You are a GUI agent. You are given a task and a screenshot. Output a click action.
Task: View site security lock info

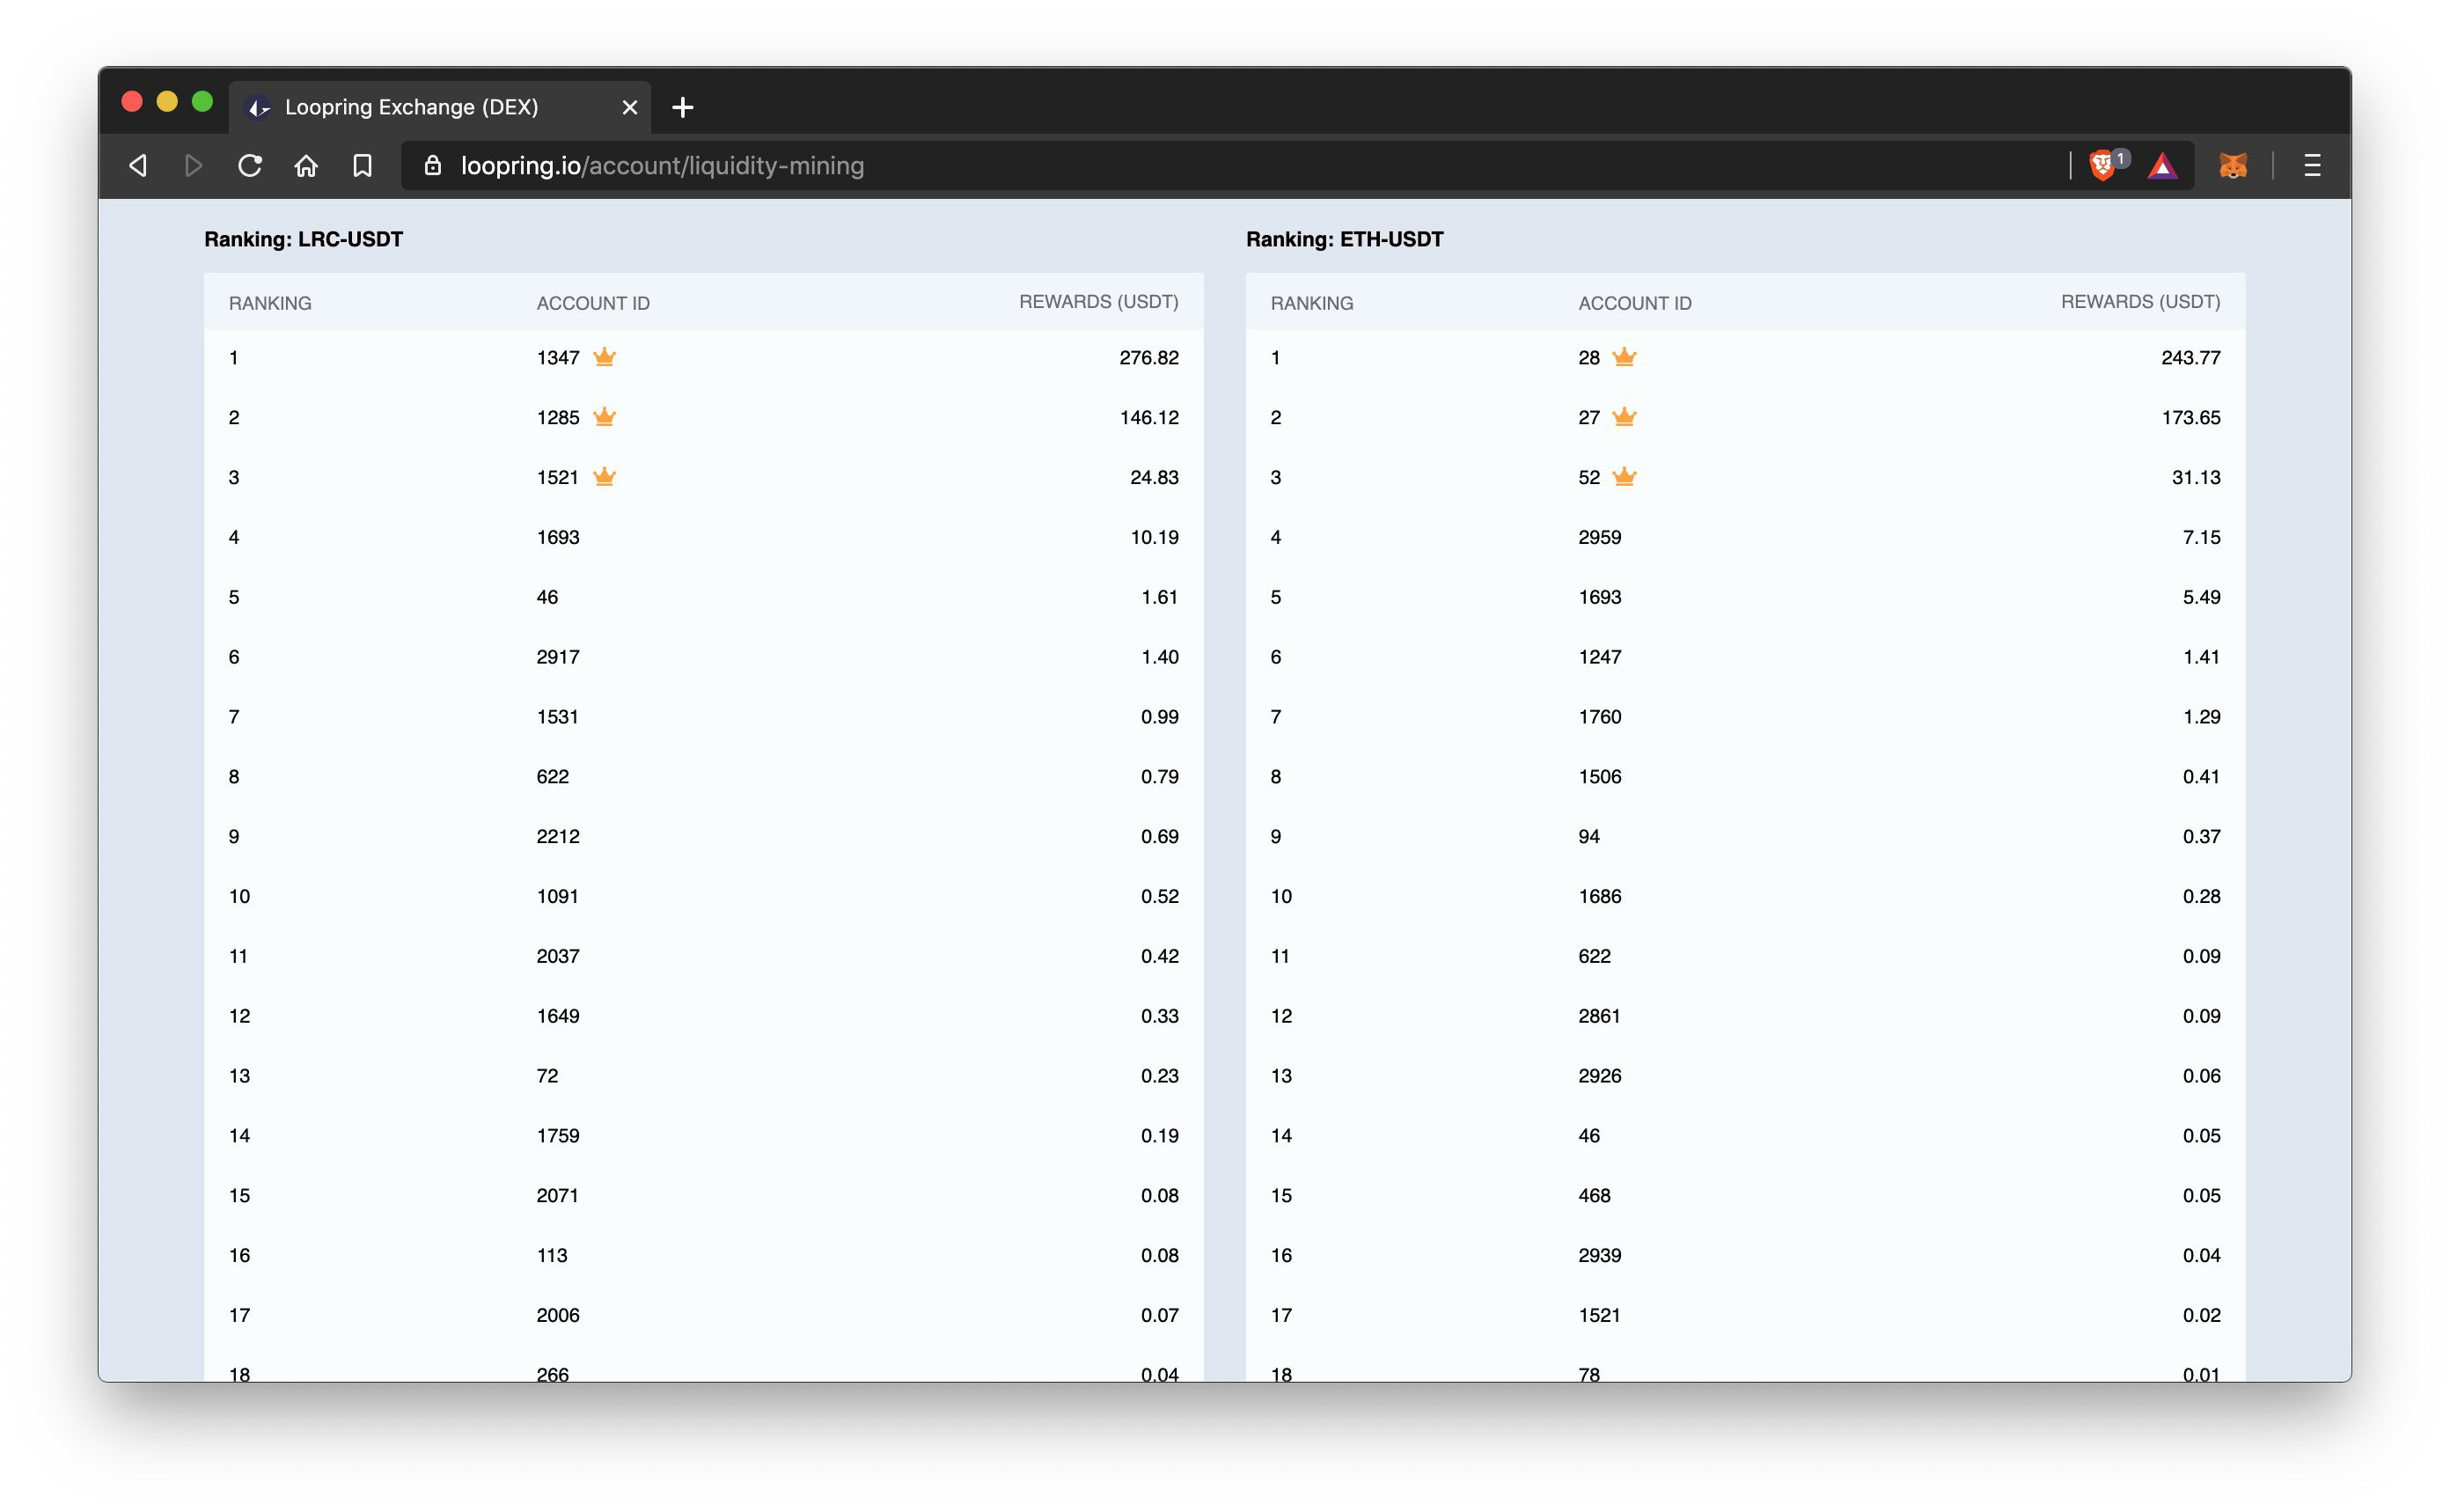(432, 166)
